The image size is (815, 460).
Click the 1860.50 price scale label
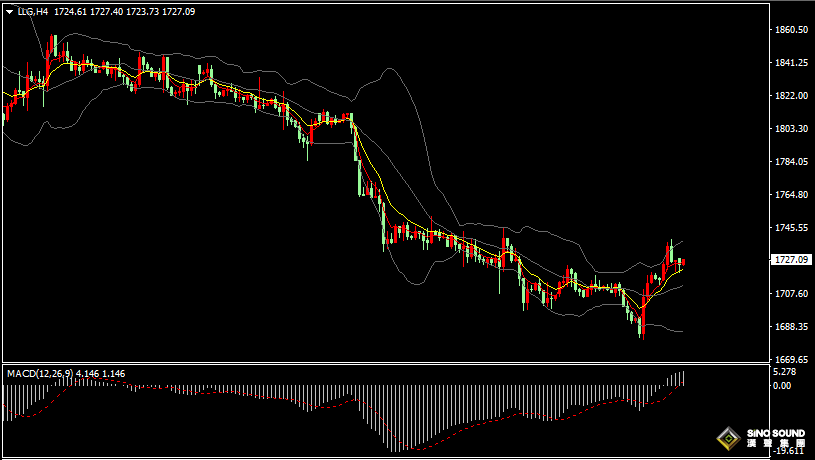click(791, 30)
